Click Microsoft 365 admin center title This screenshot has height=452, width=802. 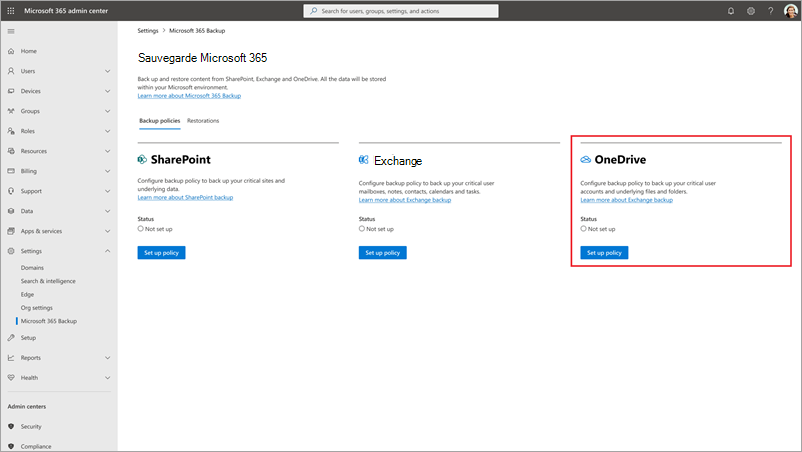(x=66, y=11)
